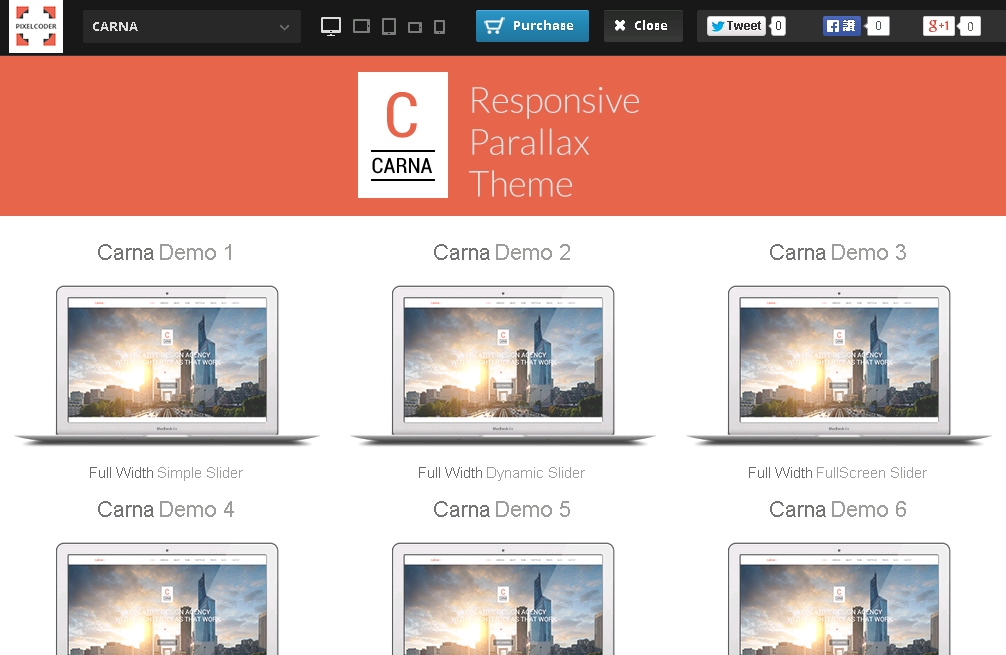Select landscape tablet preview icon
Viewport: 1006px width, 655px height.
pos(362,26)
